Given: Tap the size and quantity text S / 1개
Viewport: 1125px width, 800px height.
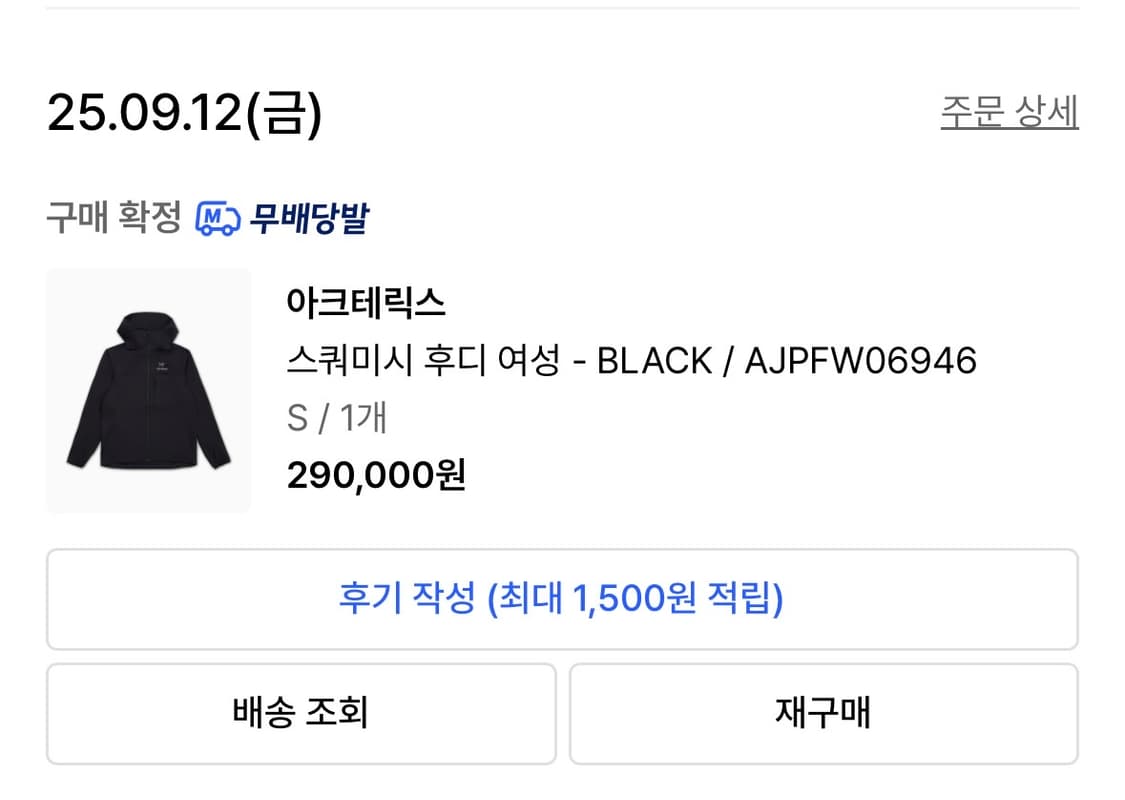Looking at the screenshot, I should click(x=336, y=419).
